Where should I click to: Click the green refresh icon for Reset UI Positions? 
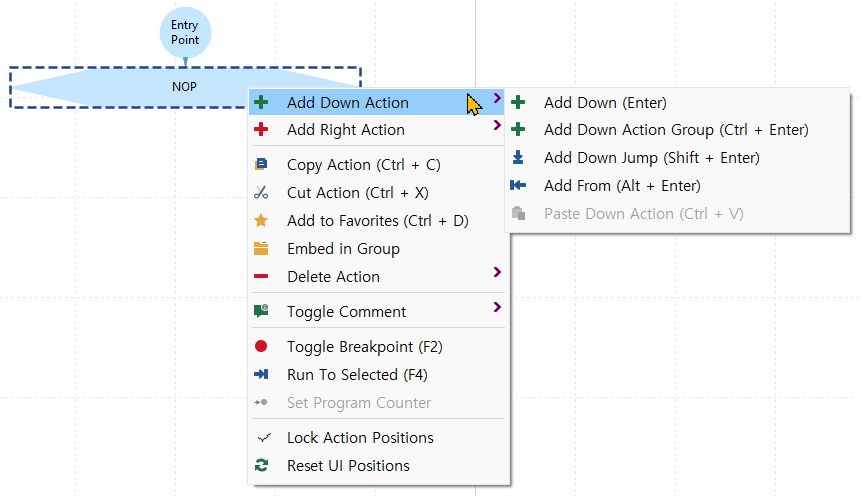point(261,465)
